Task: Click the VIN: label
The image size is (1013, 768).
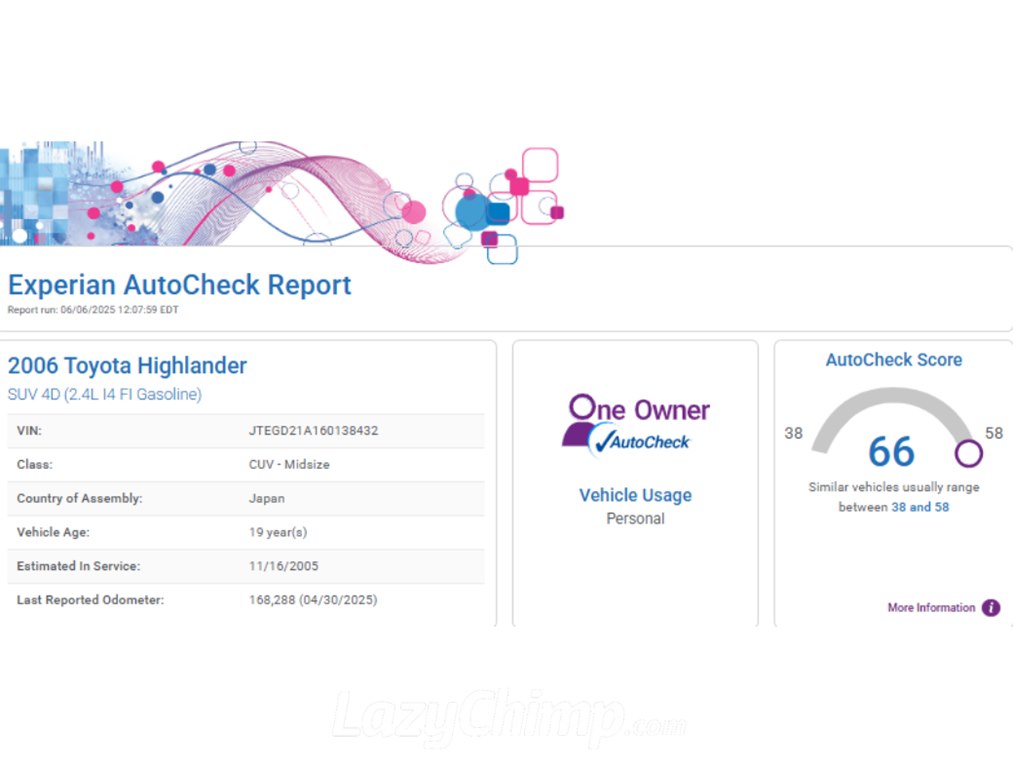Action: (29, 431)
